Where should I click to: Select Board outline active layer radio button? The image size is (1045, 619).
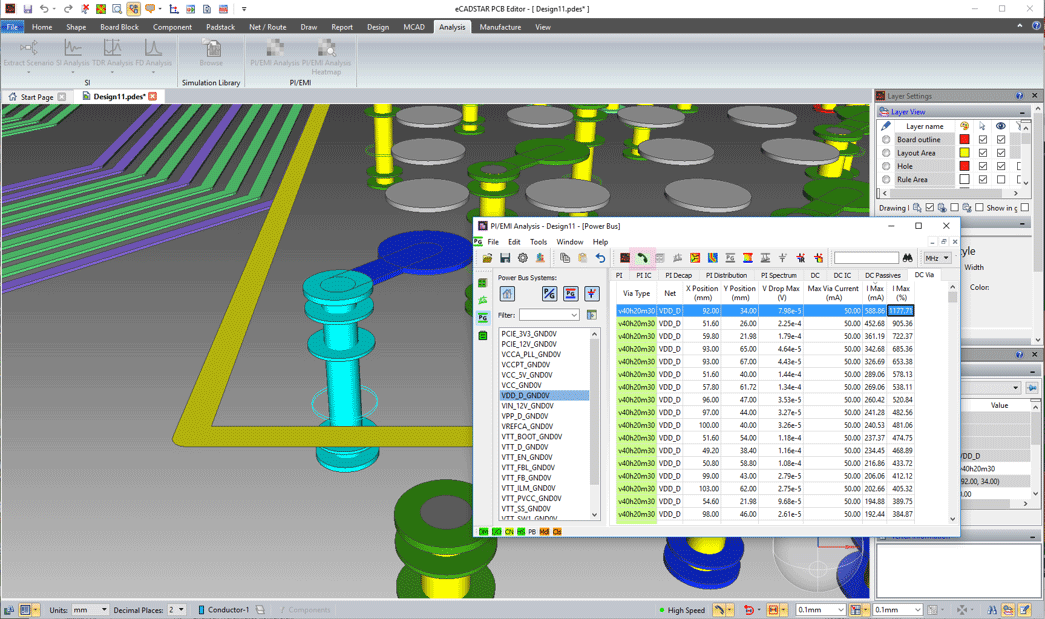(886, 139)
